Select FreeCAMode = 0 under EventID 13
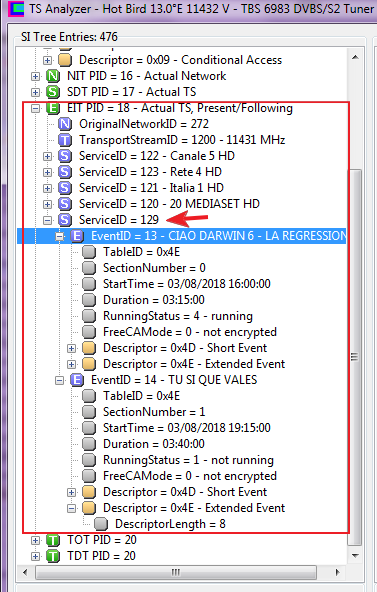Screen dimensions: 377x592 pyautogui.click(x=190, y=332)
